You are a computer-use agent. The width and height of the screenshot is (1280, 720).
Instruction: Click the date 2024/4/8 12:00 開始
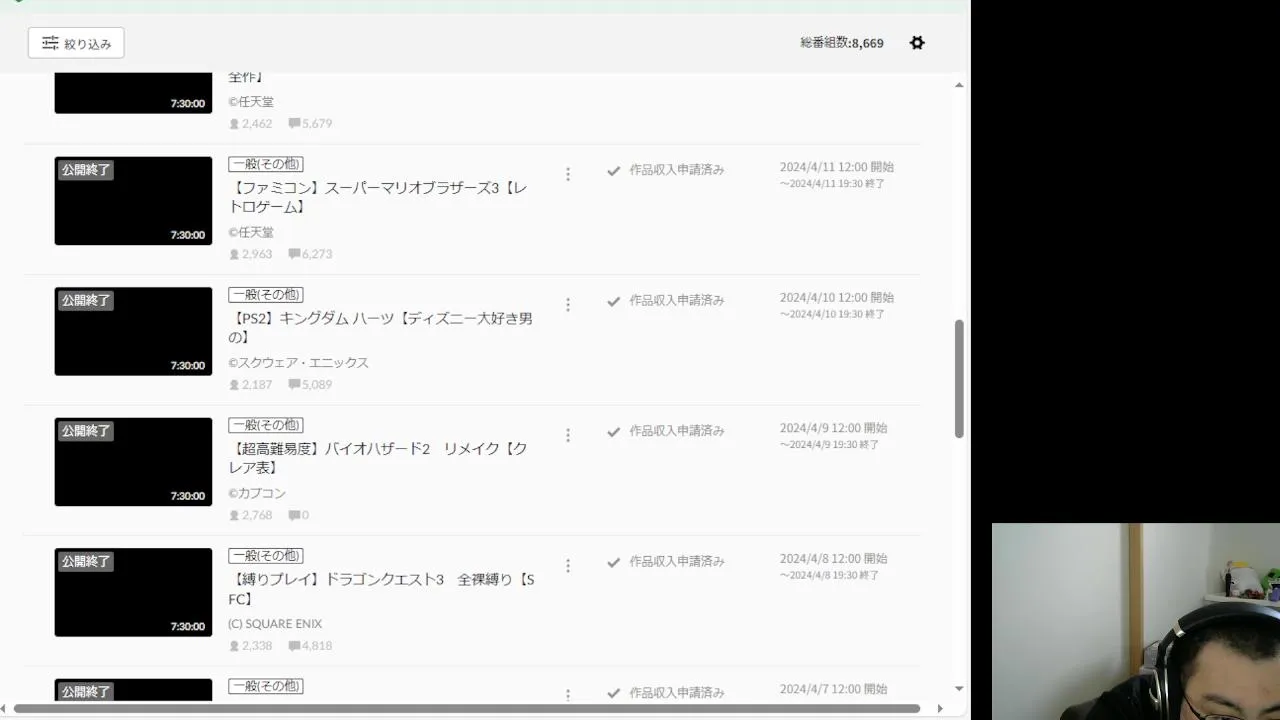833,558
